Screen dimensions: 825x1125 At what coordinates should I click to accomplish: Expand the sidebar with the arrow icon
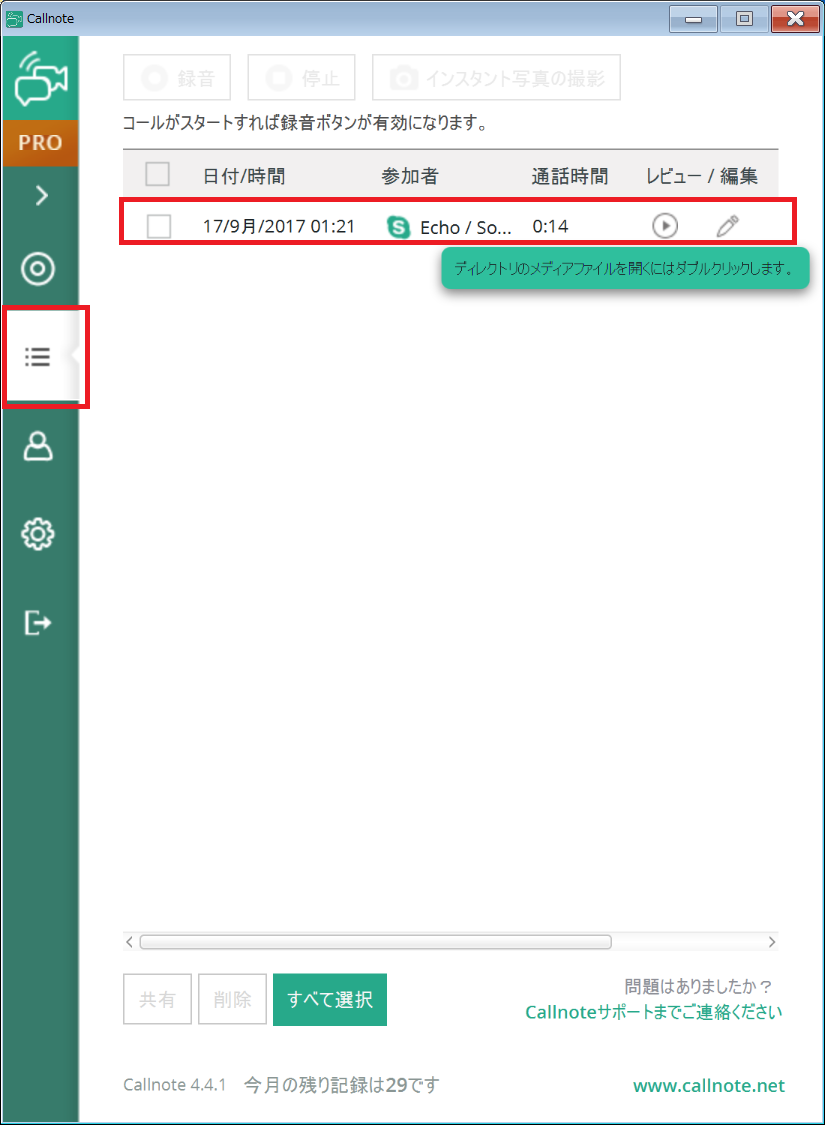39,195
